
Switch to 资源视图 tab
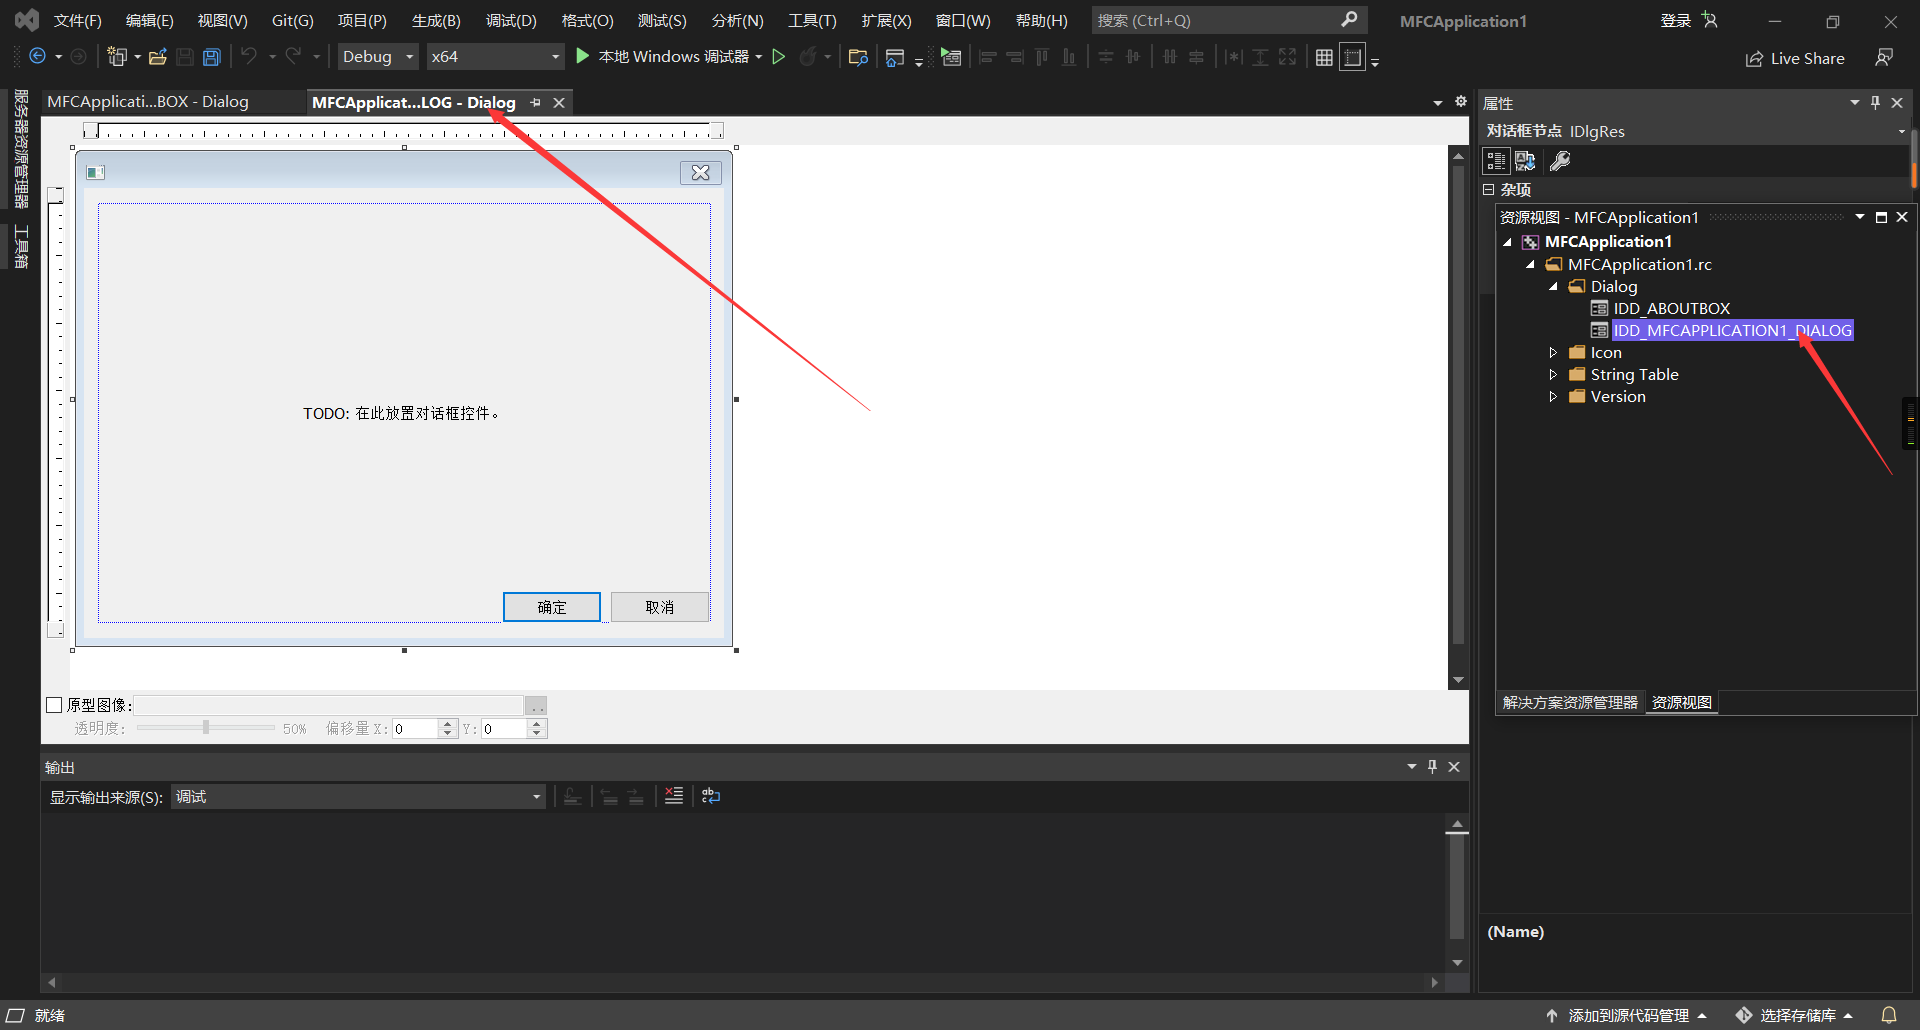(1682, 703)
